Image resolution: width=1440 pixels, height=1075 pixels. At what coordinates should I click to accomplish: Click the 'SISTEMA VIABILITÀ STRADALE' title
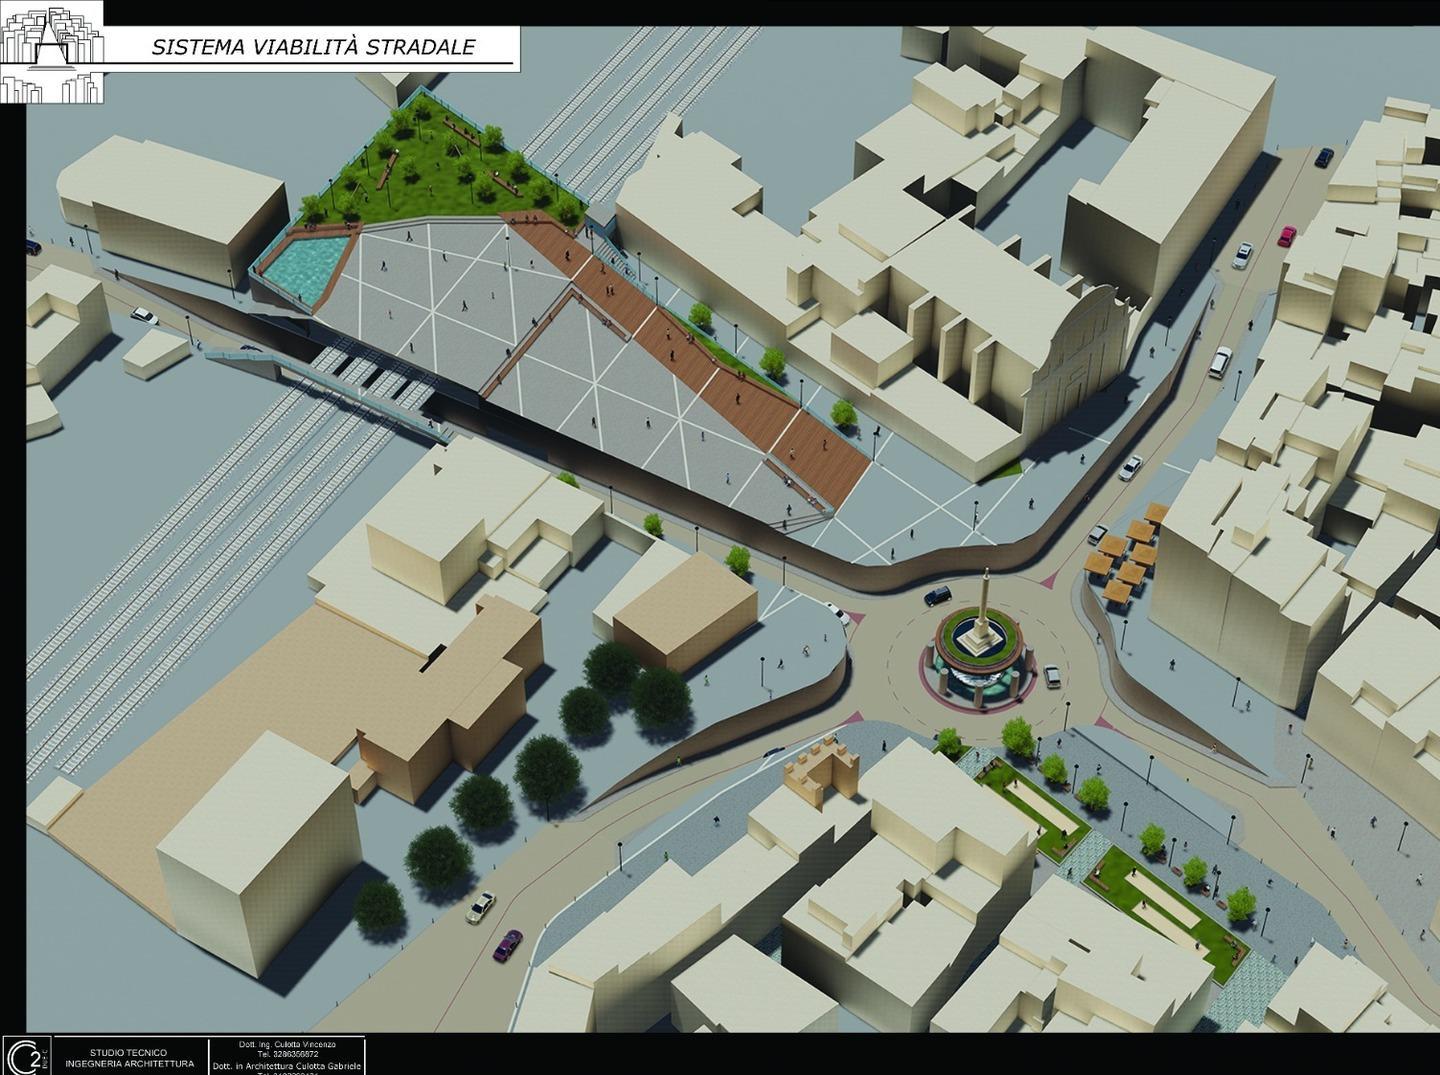(x=313, y=47)
